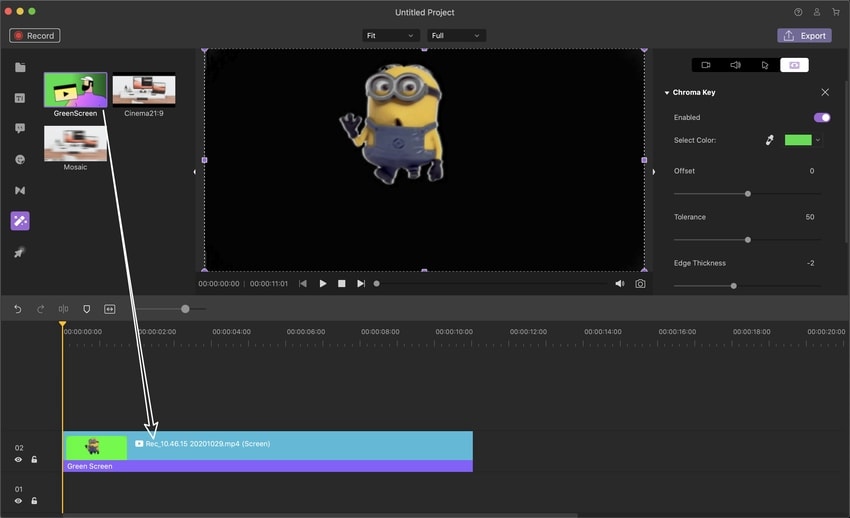This screenshot has height=518, width=850.
Task: Open the Fit zoom dropdown
Action: tap(390, 36)
